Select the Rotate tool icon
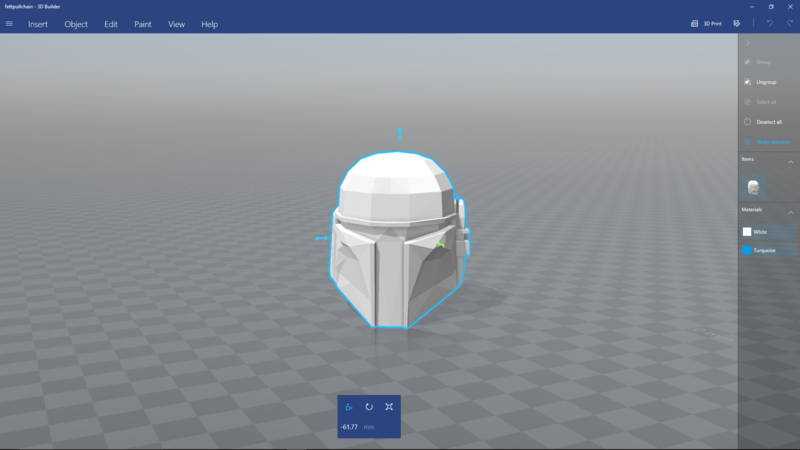The image size is (800, 450). (369, 407)
